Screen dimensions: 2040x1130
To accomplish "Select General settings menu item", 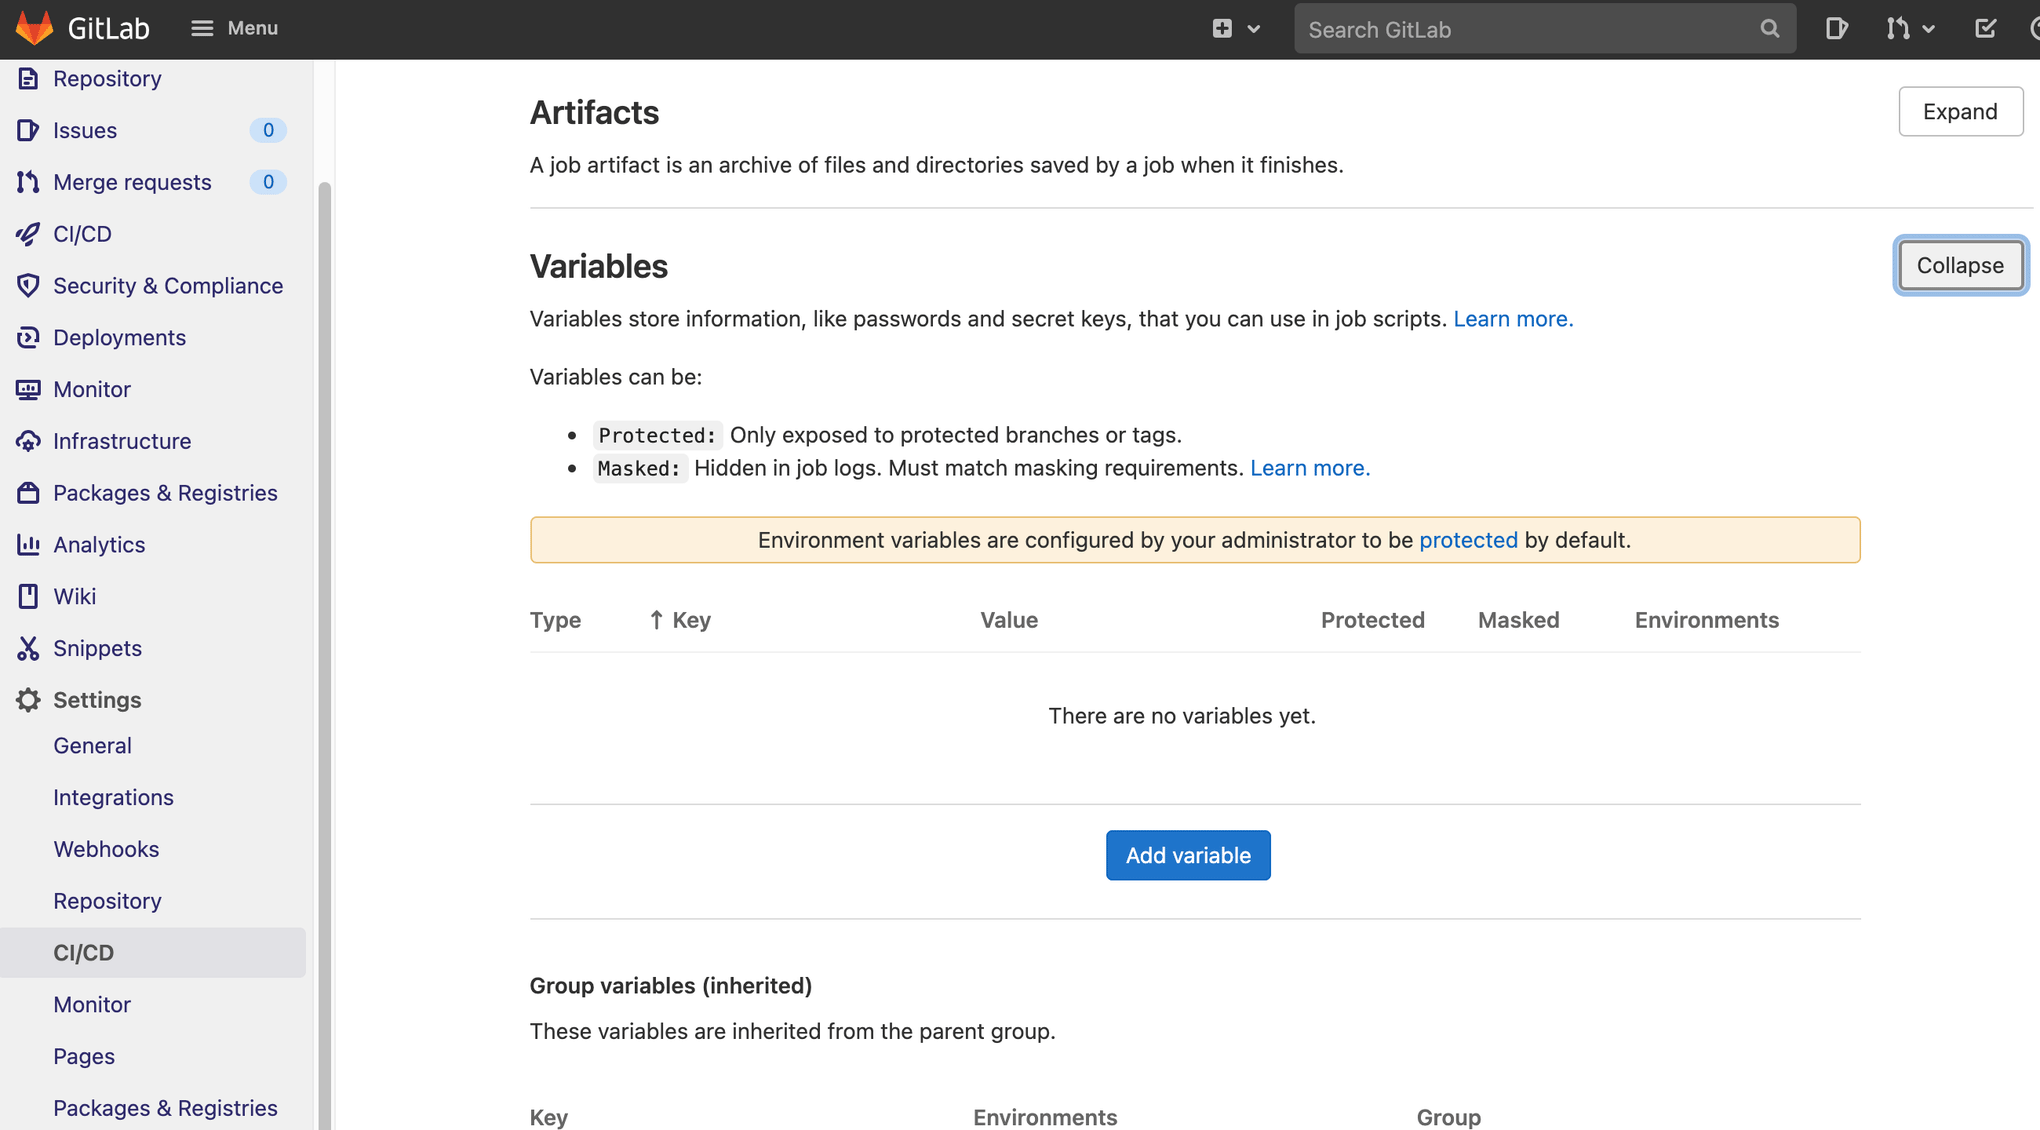I will (92, 743).
